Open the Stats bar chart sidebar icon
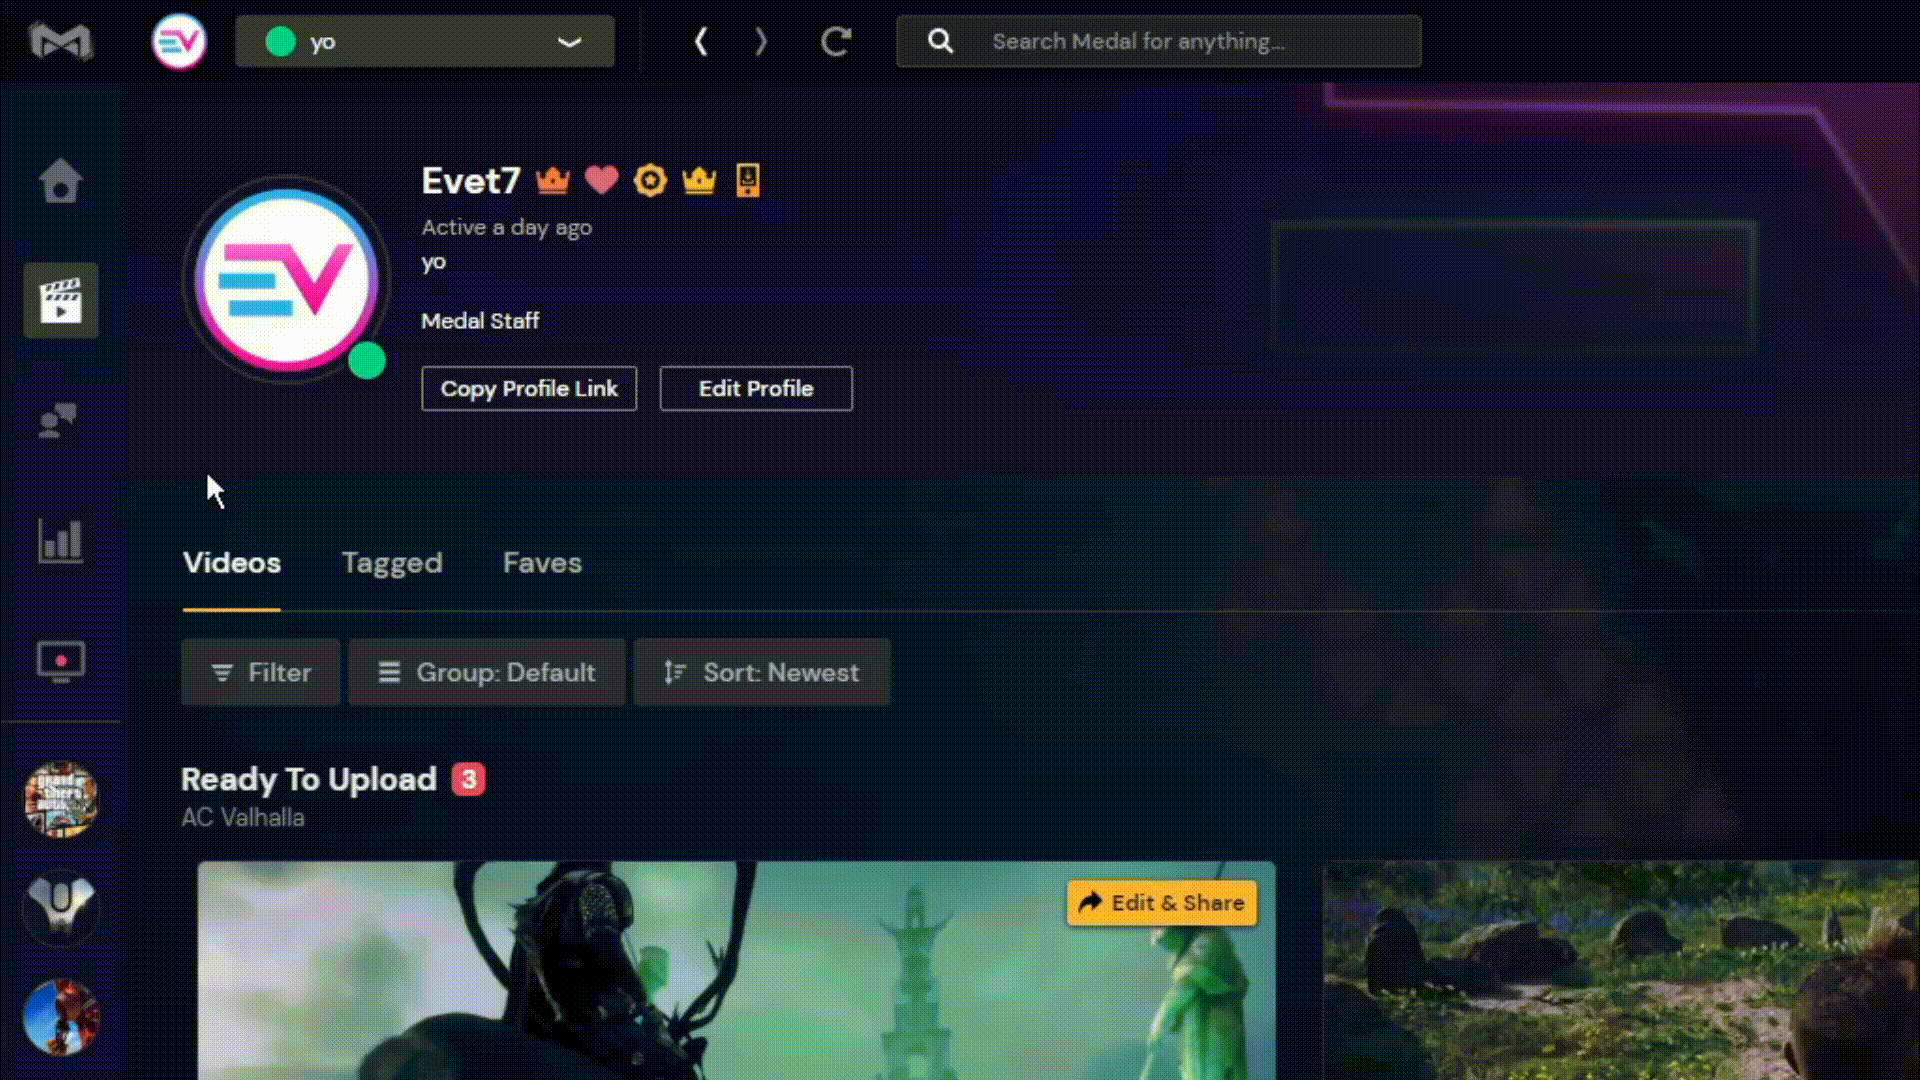The height and width of the screenshot is (1080, 1920). point(60,541)
